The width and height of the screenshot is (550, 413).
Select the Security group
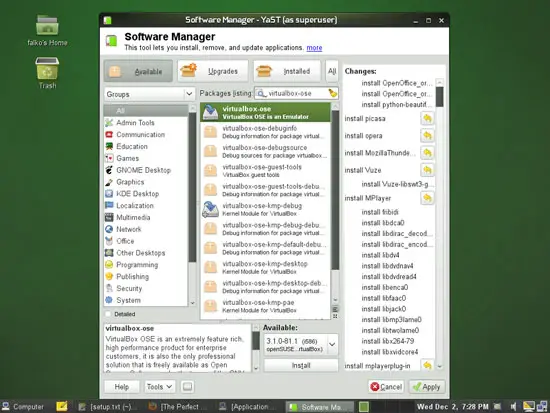146,288
